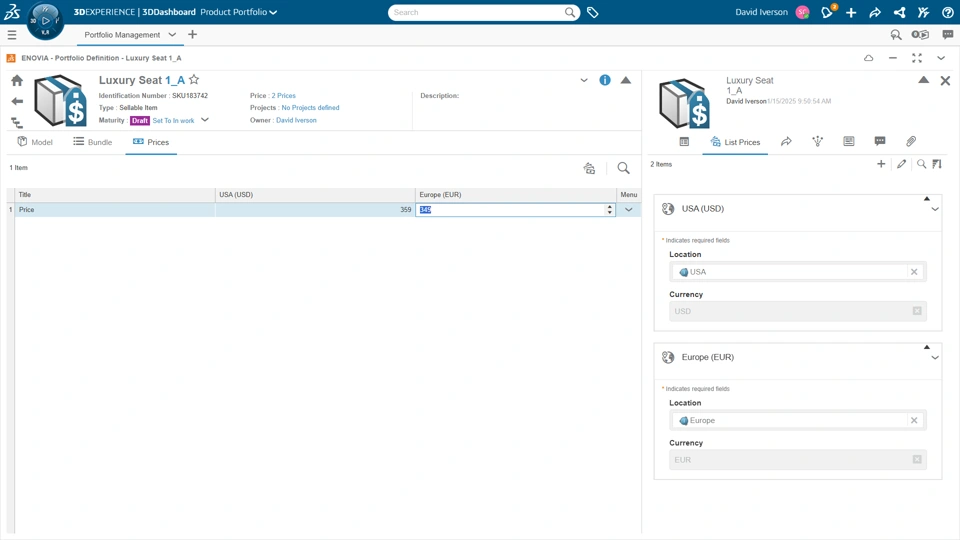Screen dimensions: 960x540
Task: Open the Product Portfolio dashboard dropdown
Action: point(273,12)
